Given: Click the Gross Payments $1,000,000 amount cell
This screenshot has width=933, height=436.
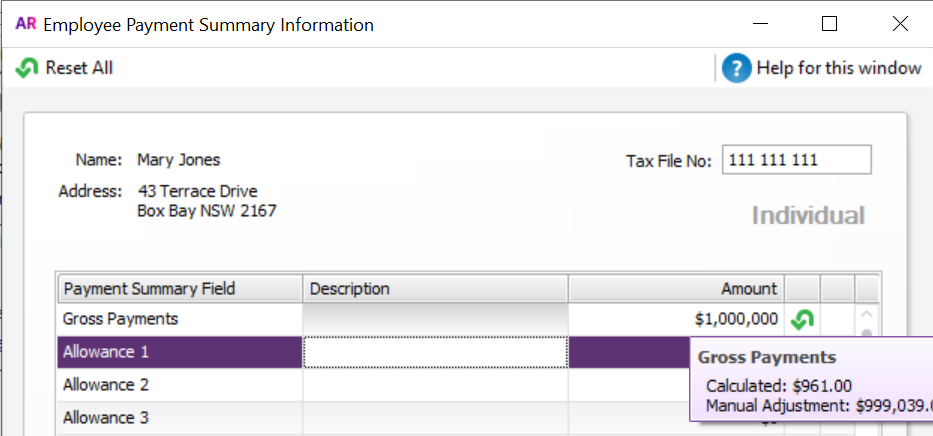Looking at the screenshot, I should pos(676,319).
